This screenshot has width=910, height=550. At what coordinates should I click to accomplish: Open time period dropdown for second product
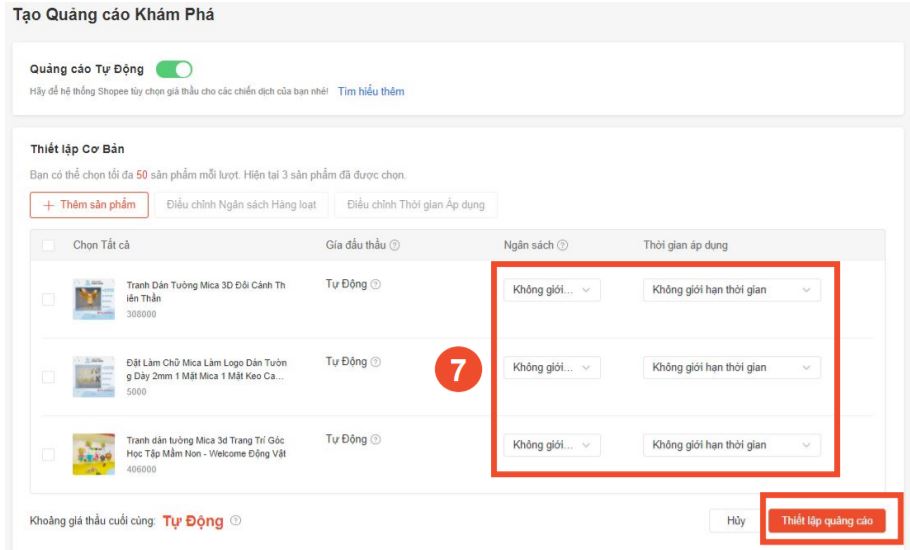coord(731,367)
